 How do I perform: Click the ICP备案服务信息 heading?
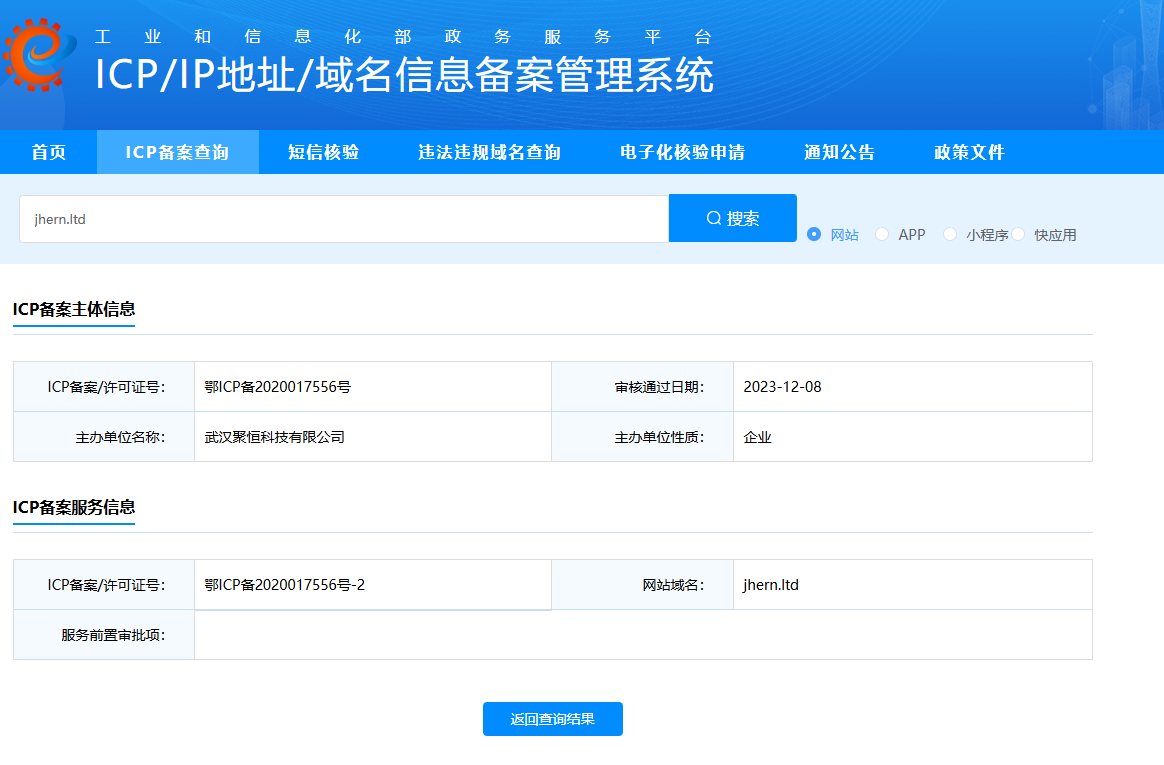pyautogui.click(x=73, y=508)
